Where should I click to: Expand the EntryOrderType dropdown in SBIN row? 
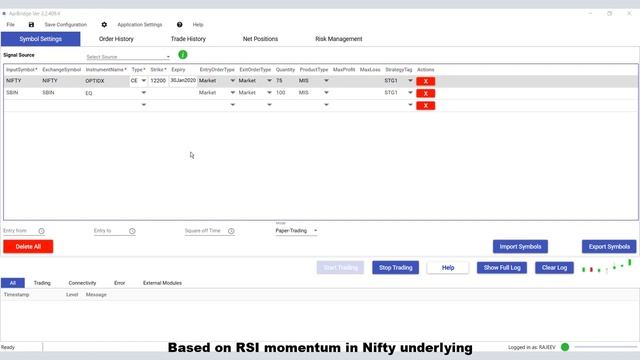(232, 93)
